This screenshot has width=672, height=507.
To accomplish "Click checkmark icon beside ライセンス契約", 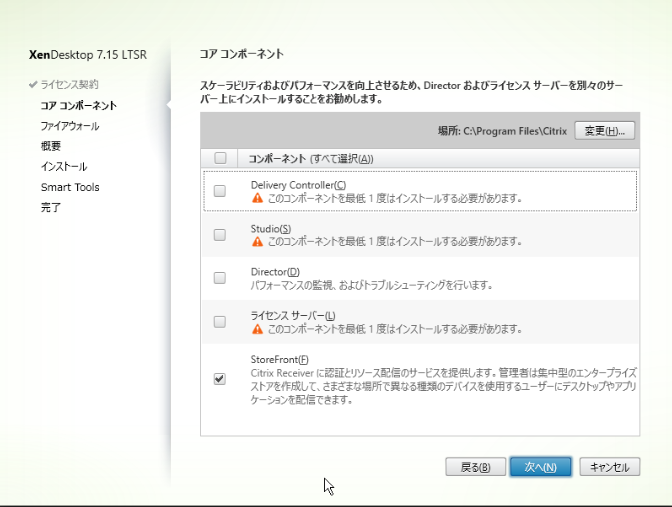I will tap(33, 84).
